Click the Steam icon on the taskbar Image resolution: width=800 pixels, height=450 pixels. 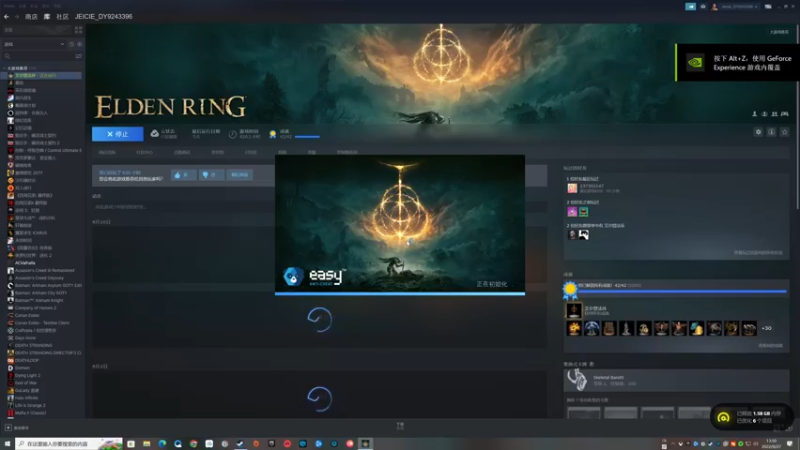[240, 444]
